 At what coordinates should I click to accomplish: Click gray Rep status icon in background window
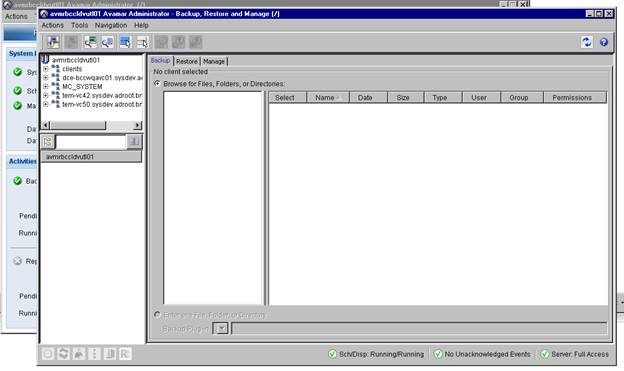17,261
